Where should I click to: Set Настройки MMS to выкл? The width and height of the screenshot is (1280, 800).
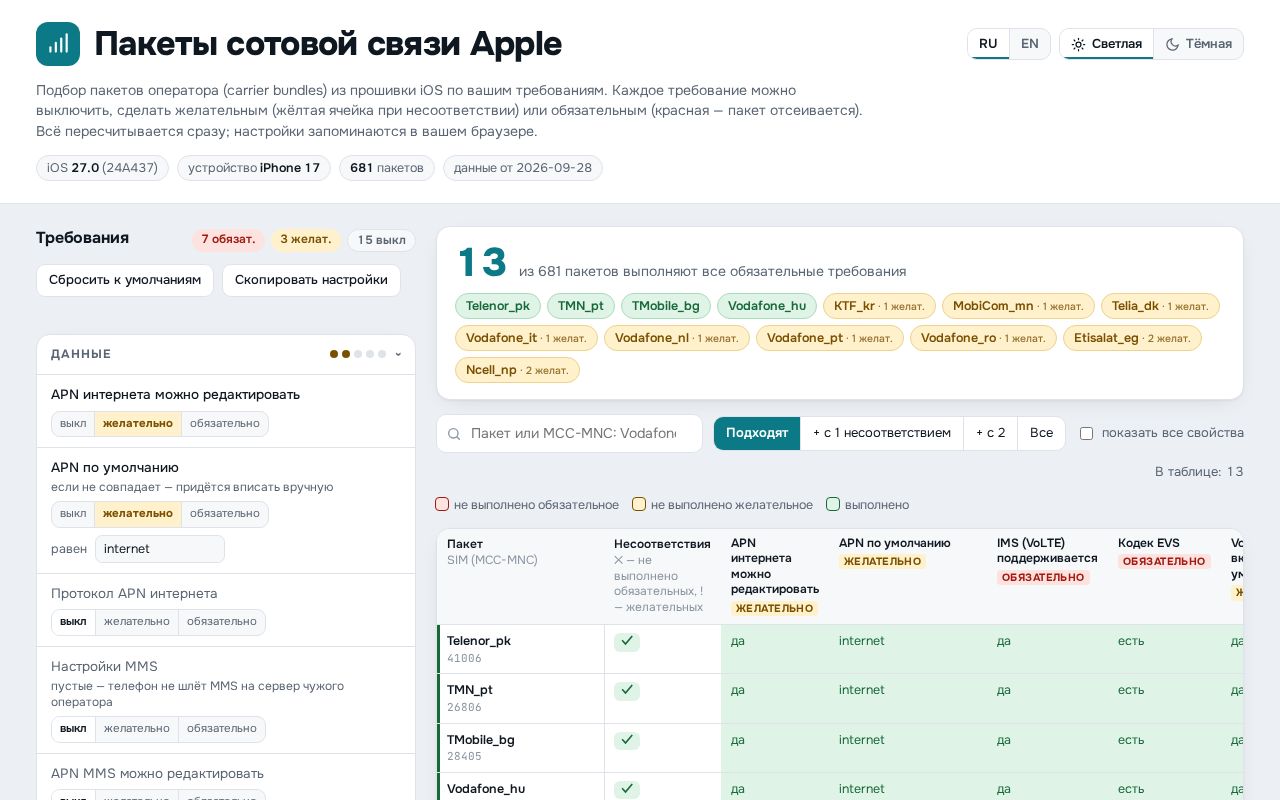pos(73,729)
